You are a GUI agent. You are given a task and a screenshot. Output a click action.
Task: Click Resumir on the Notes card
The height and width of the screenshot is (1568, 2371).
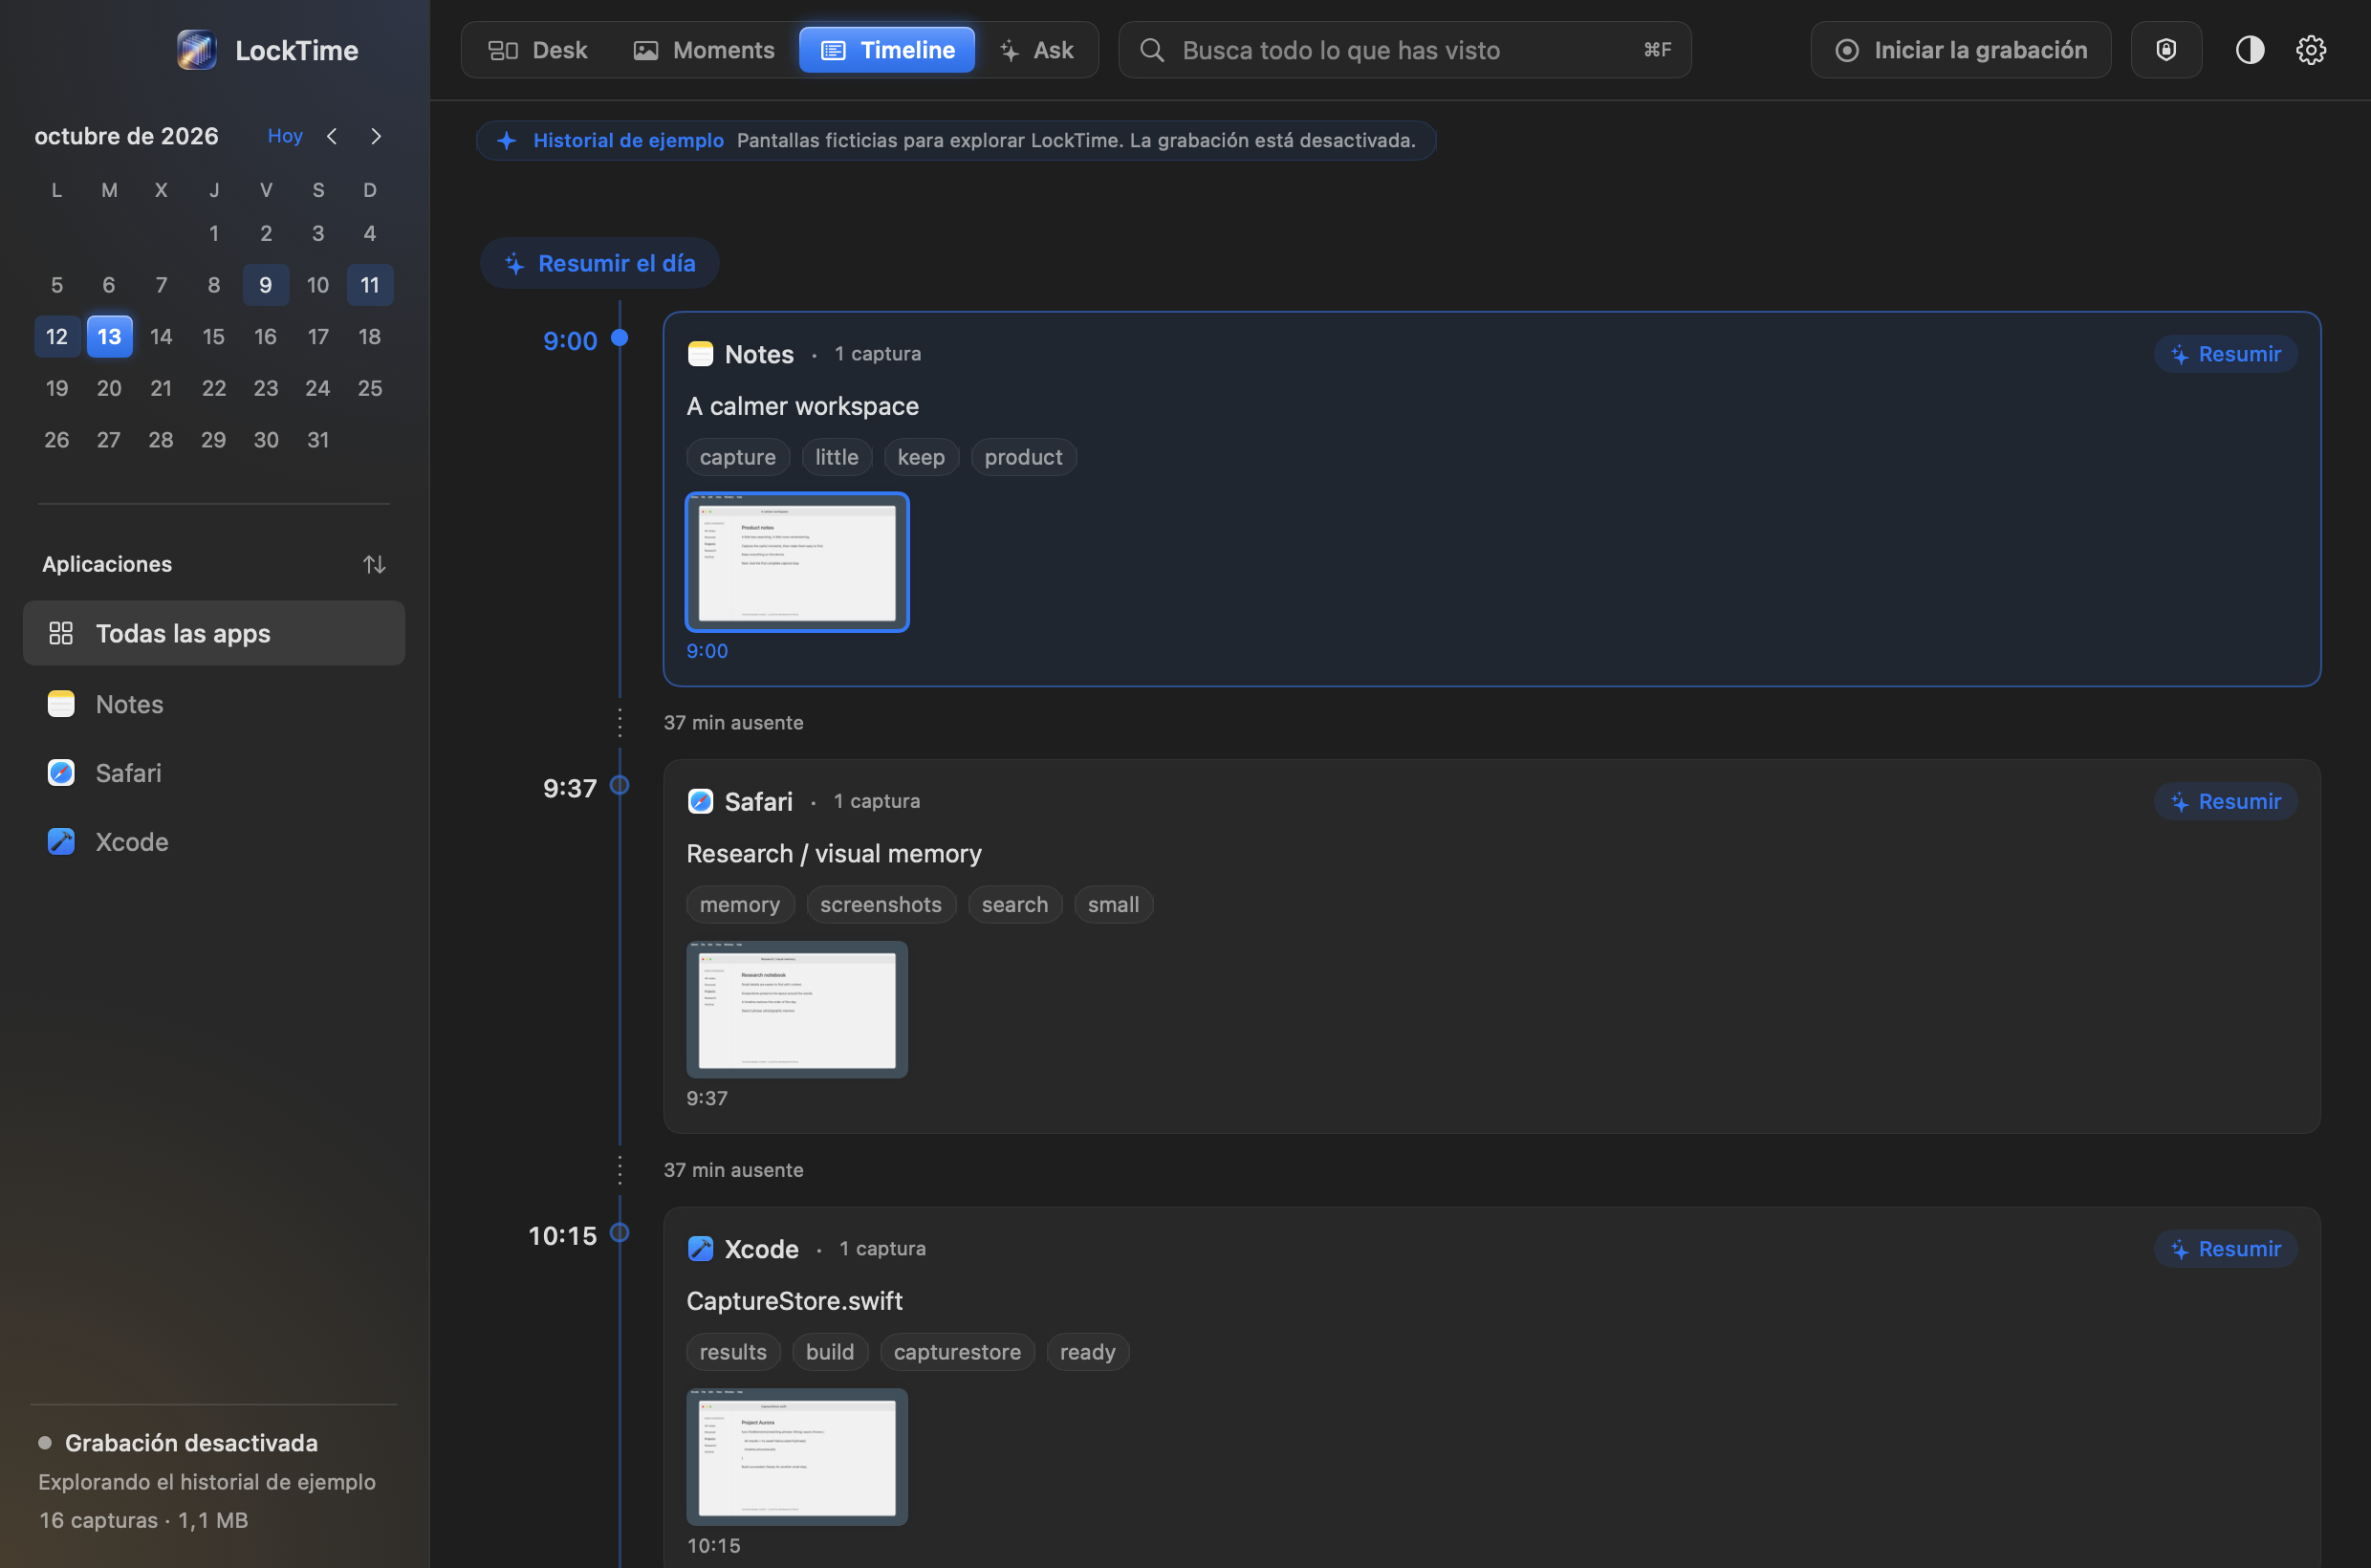pyautogui.click(x=2225, y=354)
